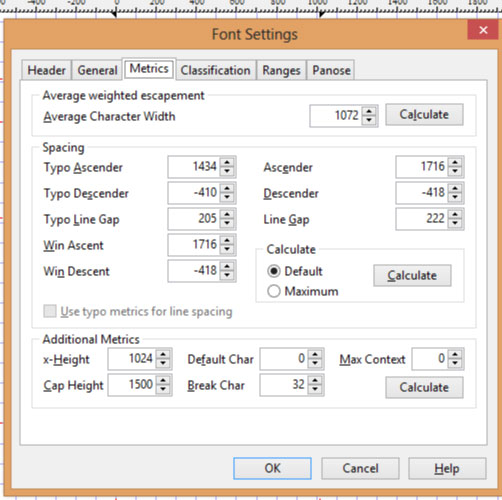The width and height of the screenshot is (502, 500).
Task: Calculate the Average Character Width
Action: coord(424,115)
